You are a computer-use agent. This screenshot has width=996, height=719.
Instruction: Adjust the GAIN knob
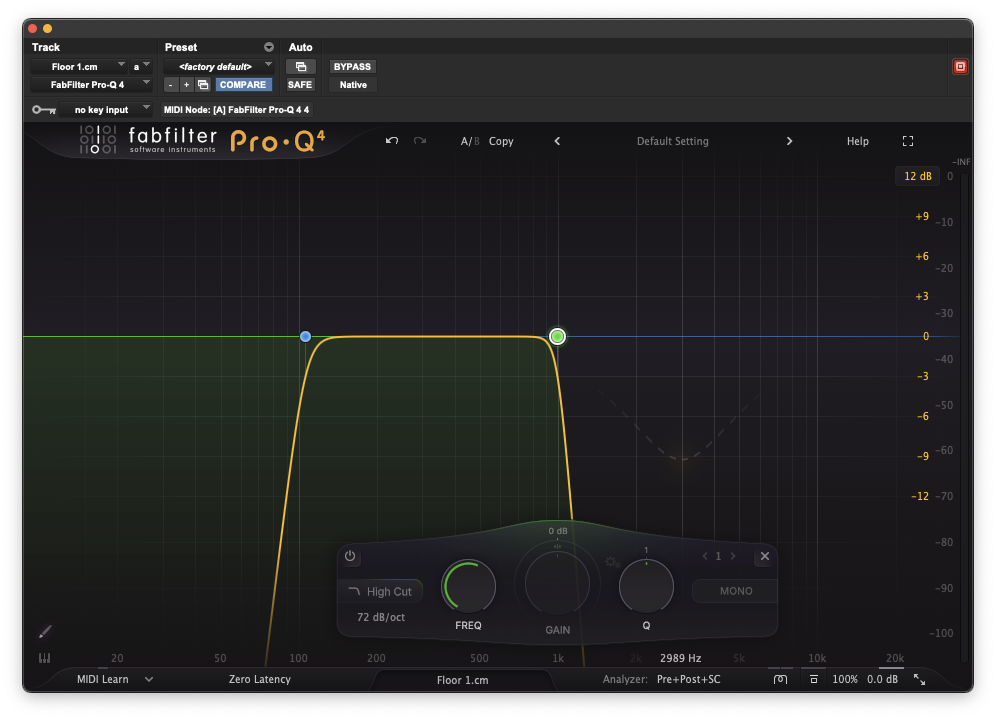[557, 583]
